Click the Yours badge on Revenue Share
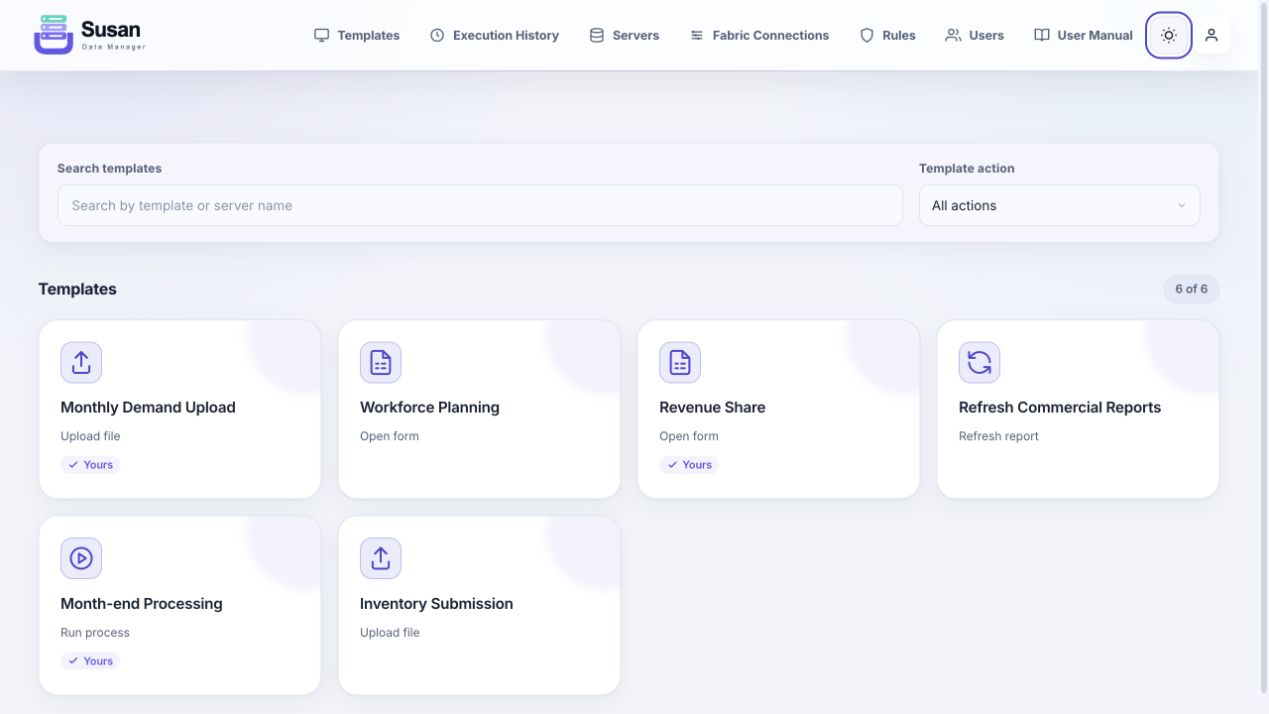1269x714 pixels. pyautogui.click(x=689, y=465)
